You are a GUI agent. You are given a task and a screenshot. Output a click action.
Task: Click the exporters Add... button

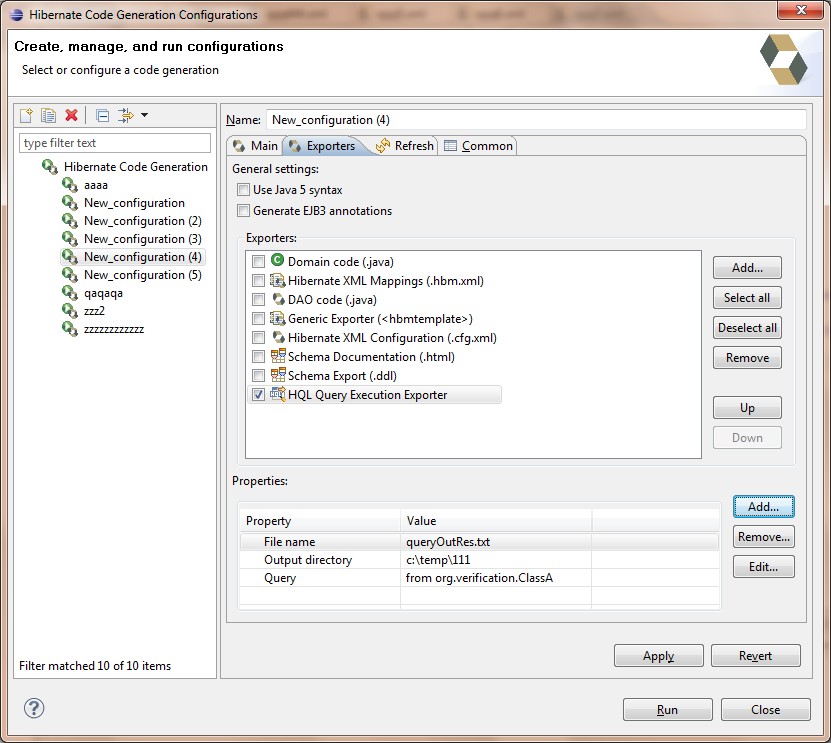coord(747,268)
